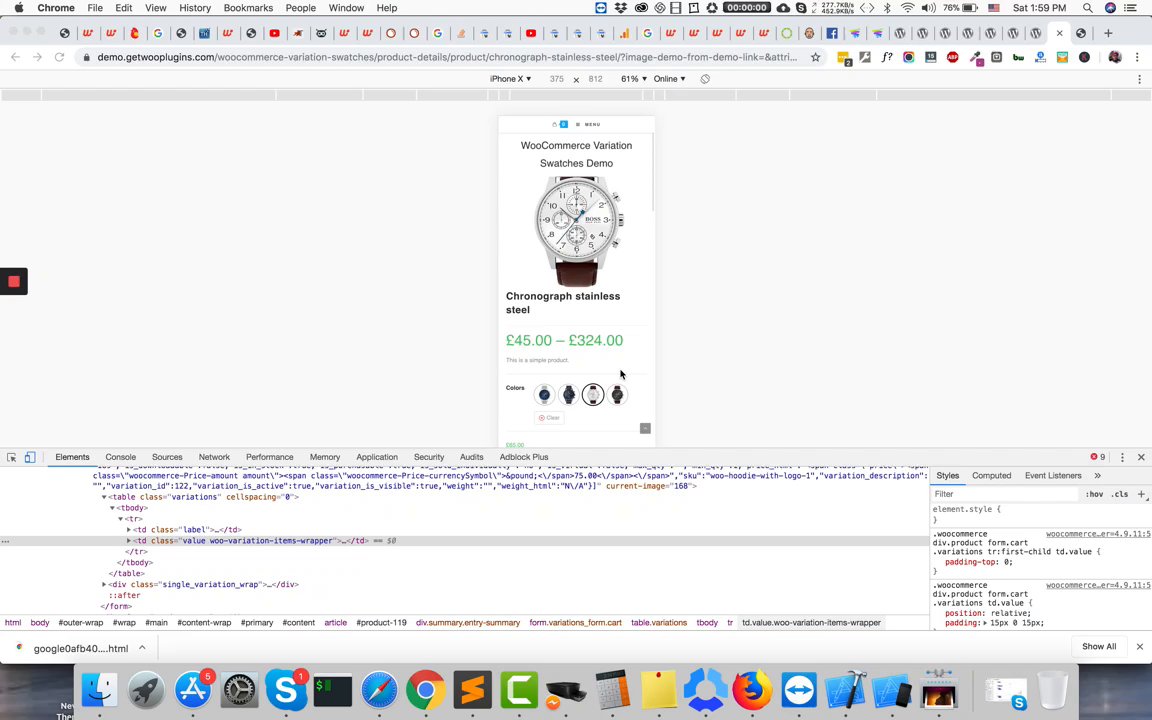
Task: Click the red error count indicator
Action: pos(1098,457)
